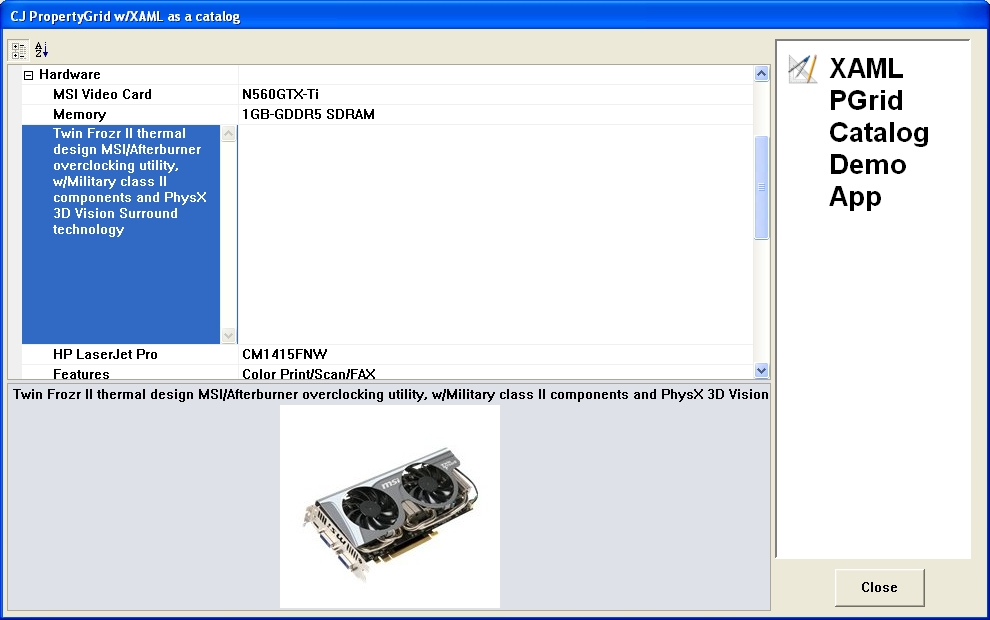The width and height of the screenshot is (990, 620).
Task: Click the property grid scroll up arrow
Action: [x=761, y=74]
